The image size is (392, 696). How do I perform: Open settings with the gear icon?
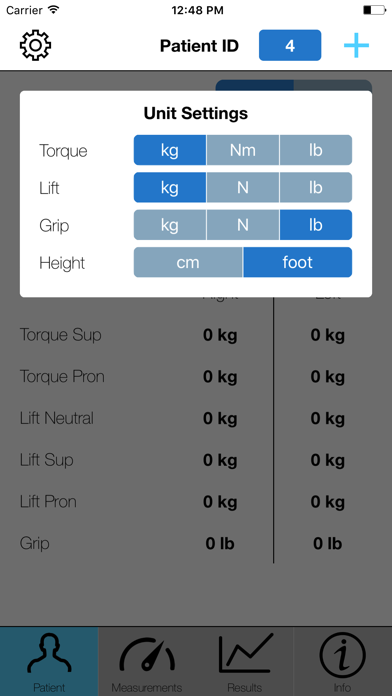(x=36, y=45)
